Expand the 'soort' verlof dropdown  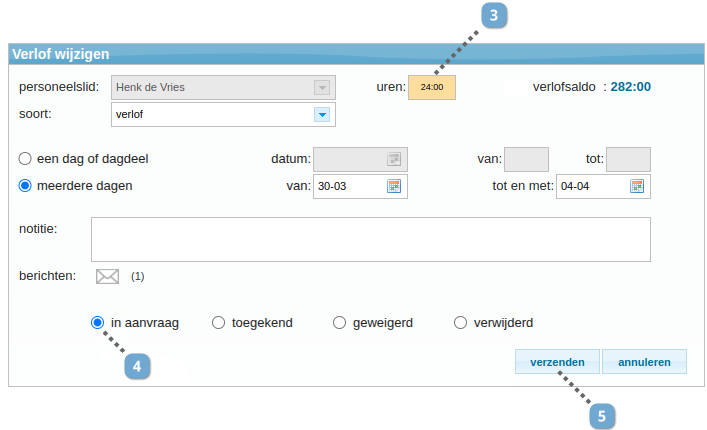(x=322, y=114)
